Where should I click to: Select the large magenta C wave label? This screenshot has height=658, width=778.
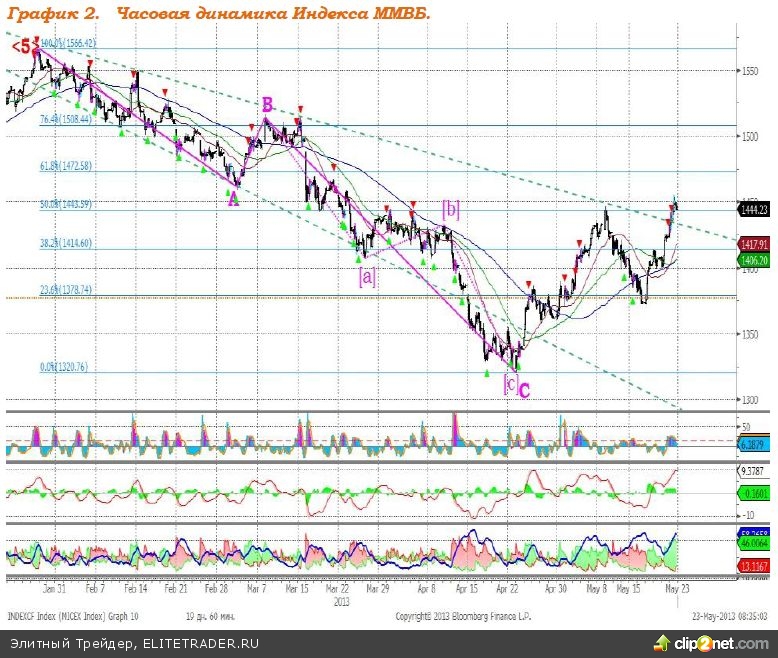(x=523, y=390)
